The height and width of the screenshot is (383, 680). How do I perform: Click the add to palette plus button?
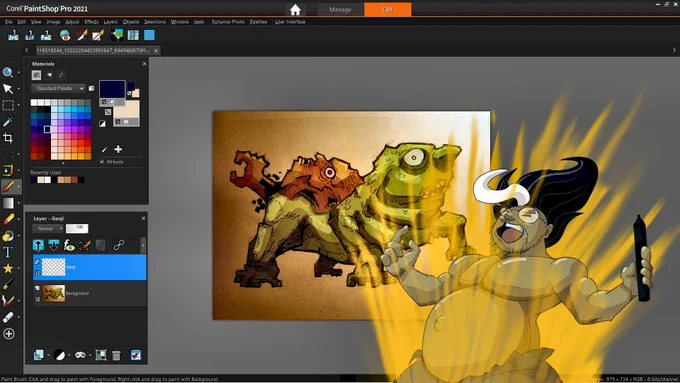click(x=118, y=149)
